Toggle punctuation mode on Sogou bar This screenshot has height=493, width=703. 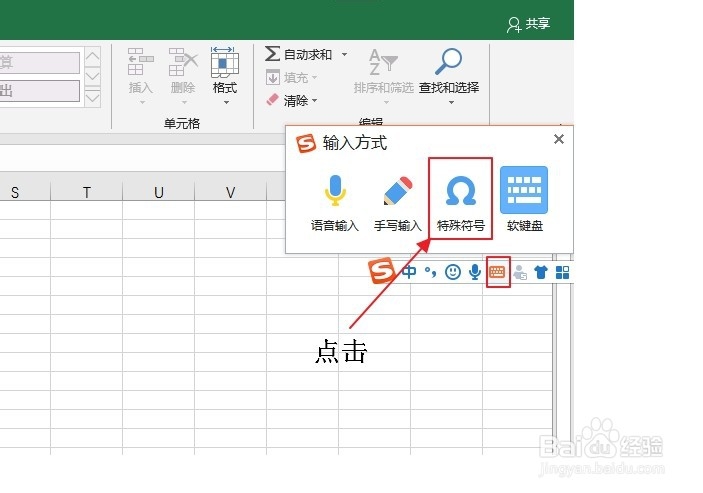click(430, 272)
